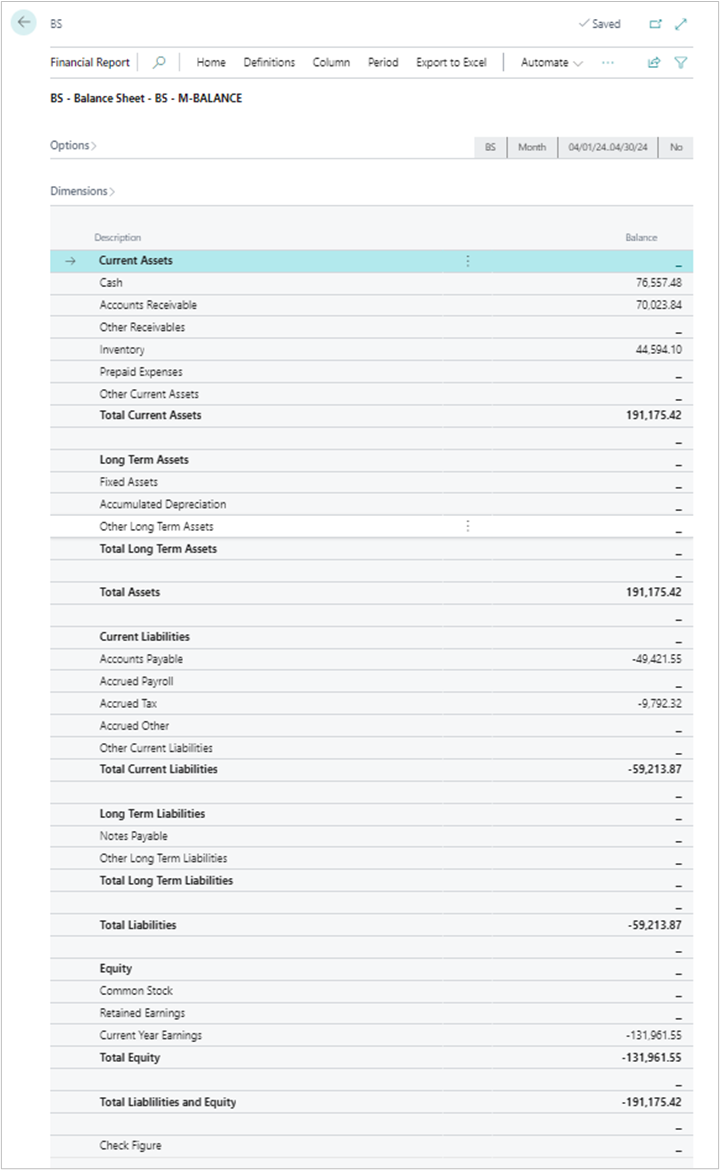This screenshot has height=1170, width=720.
Task: Select the Home menu item
Action: pyautogui.click(x=211, y=62)
